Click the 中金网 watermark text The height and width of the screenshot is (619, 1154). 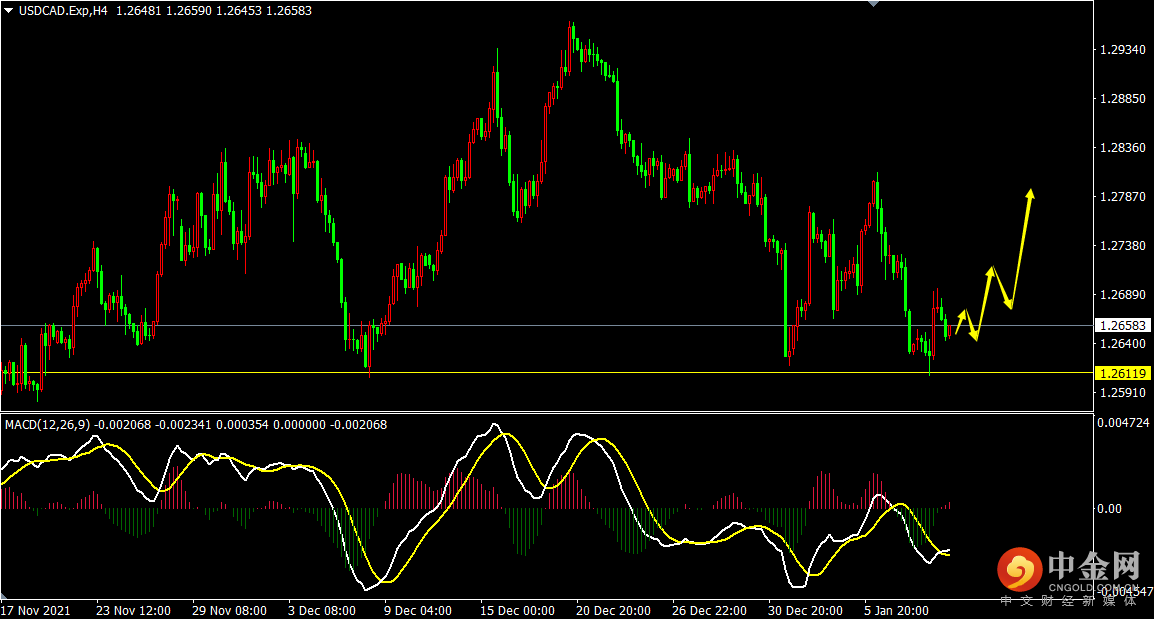tap(1093, 566)
